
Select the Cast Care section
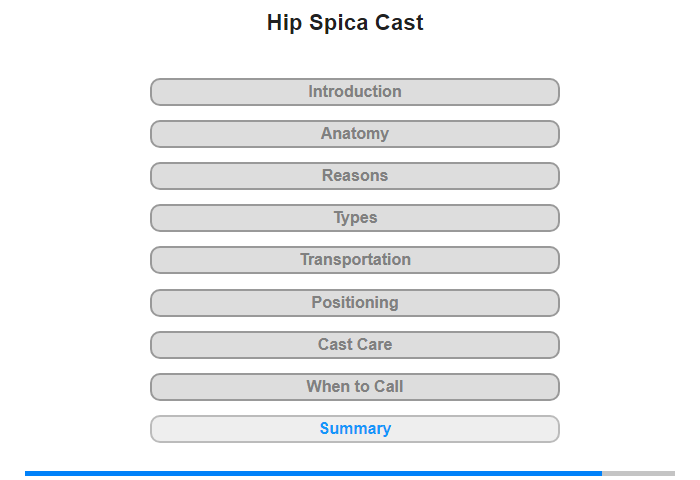[354, 345]
